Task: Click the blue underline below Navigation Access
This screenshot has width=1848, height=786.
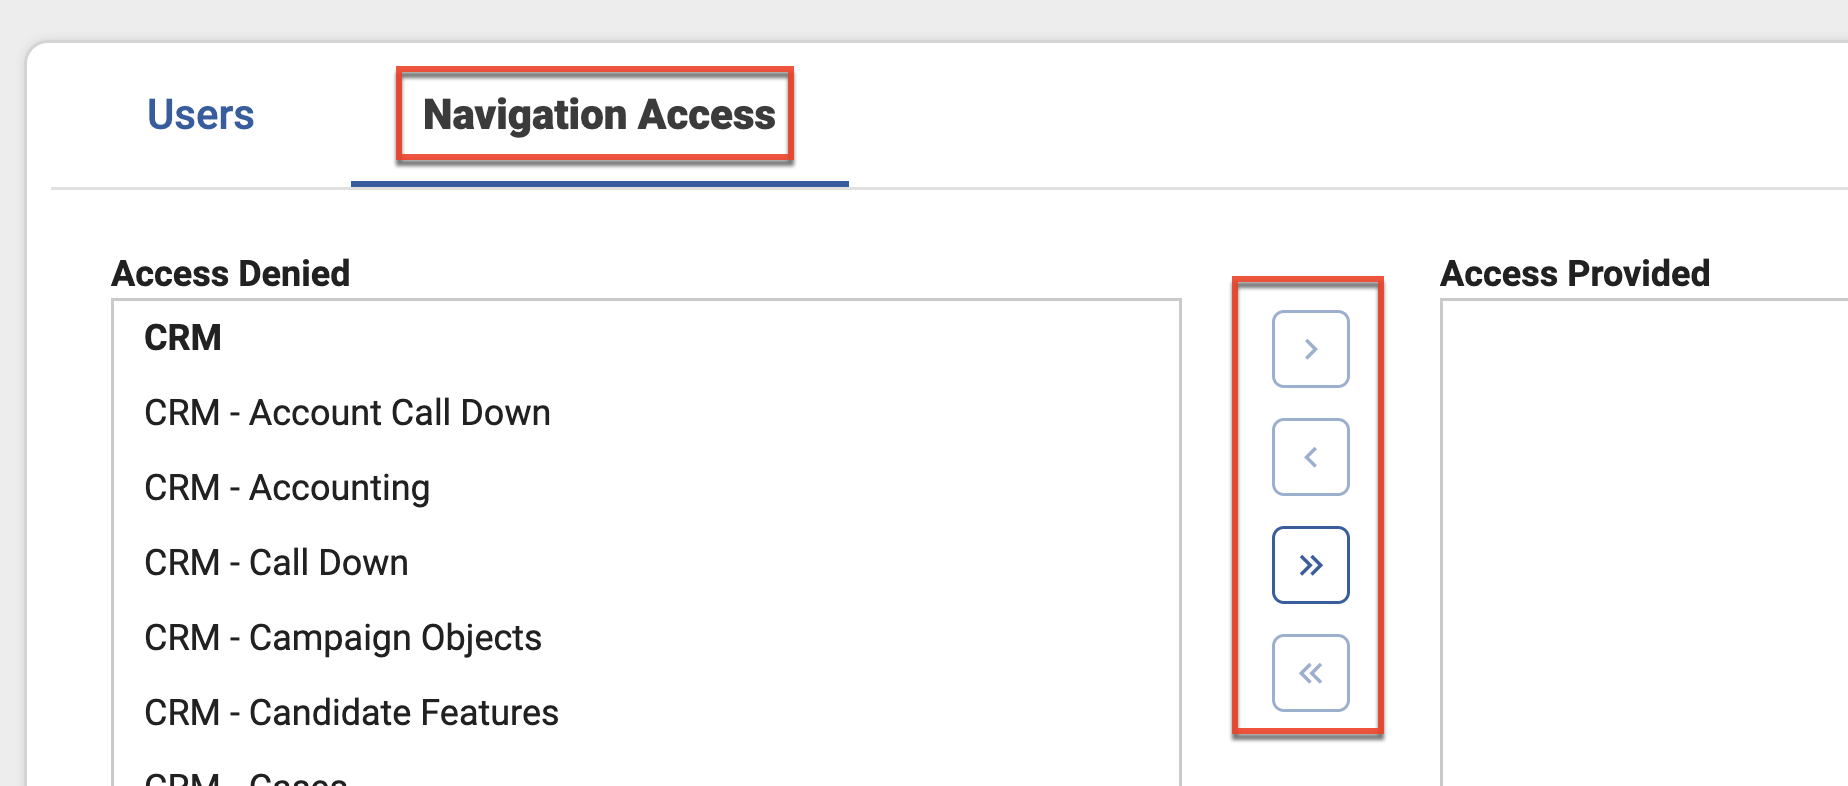Action: click(600, 184)
